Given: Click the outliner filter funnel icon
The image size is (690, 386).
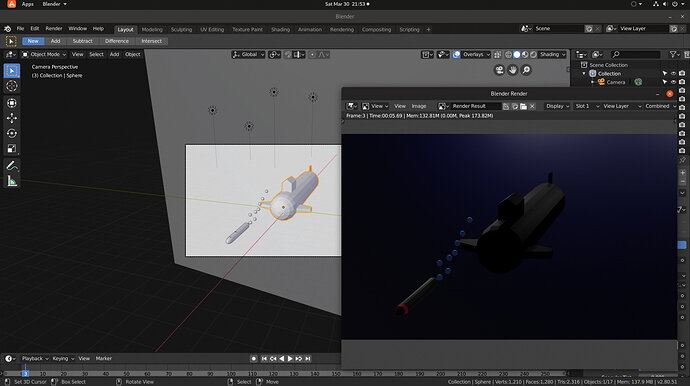Looking at the screenshot, I should pos(673,55).
